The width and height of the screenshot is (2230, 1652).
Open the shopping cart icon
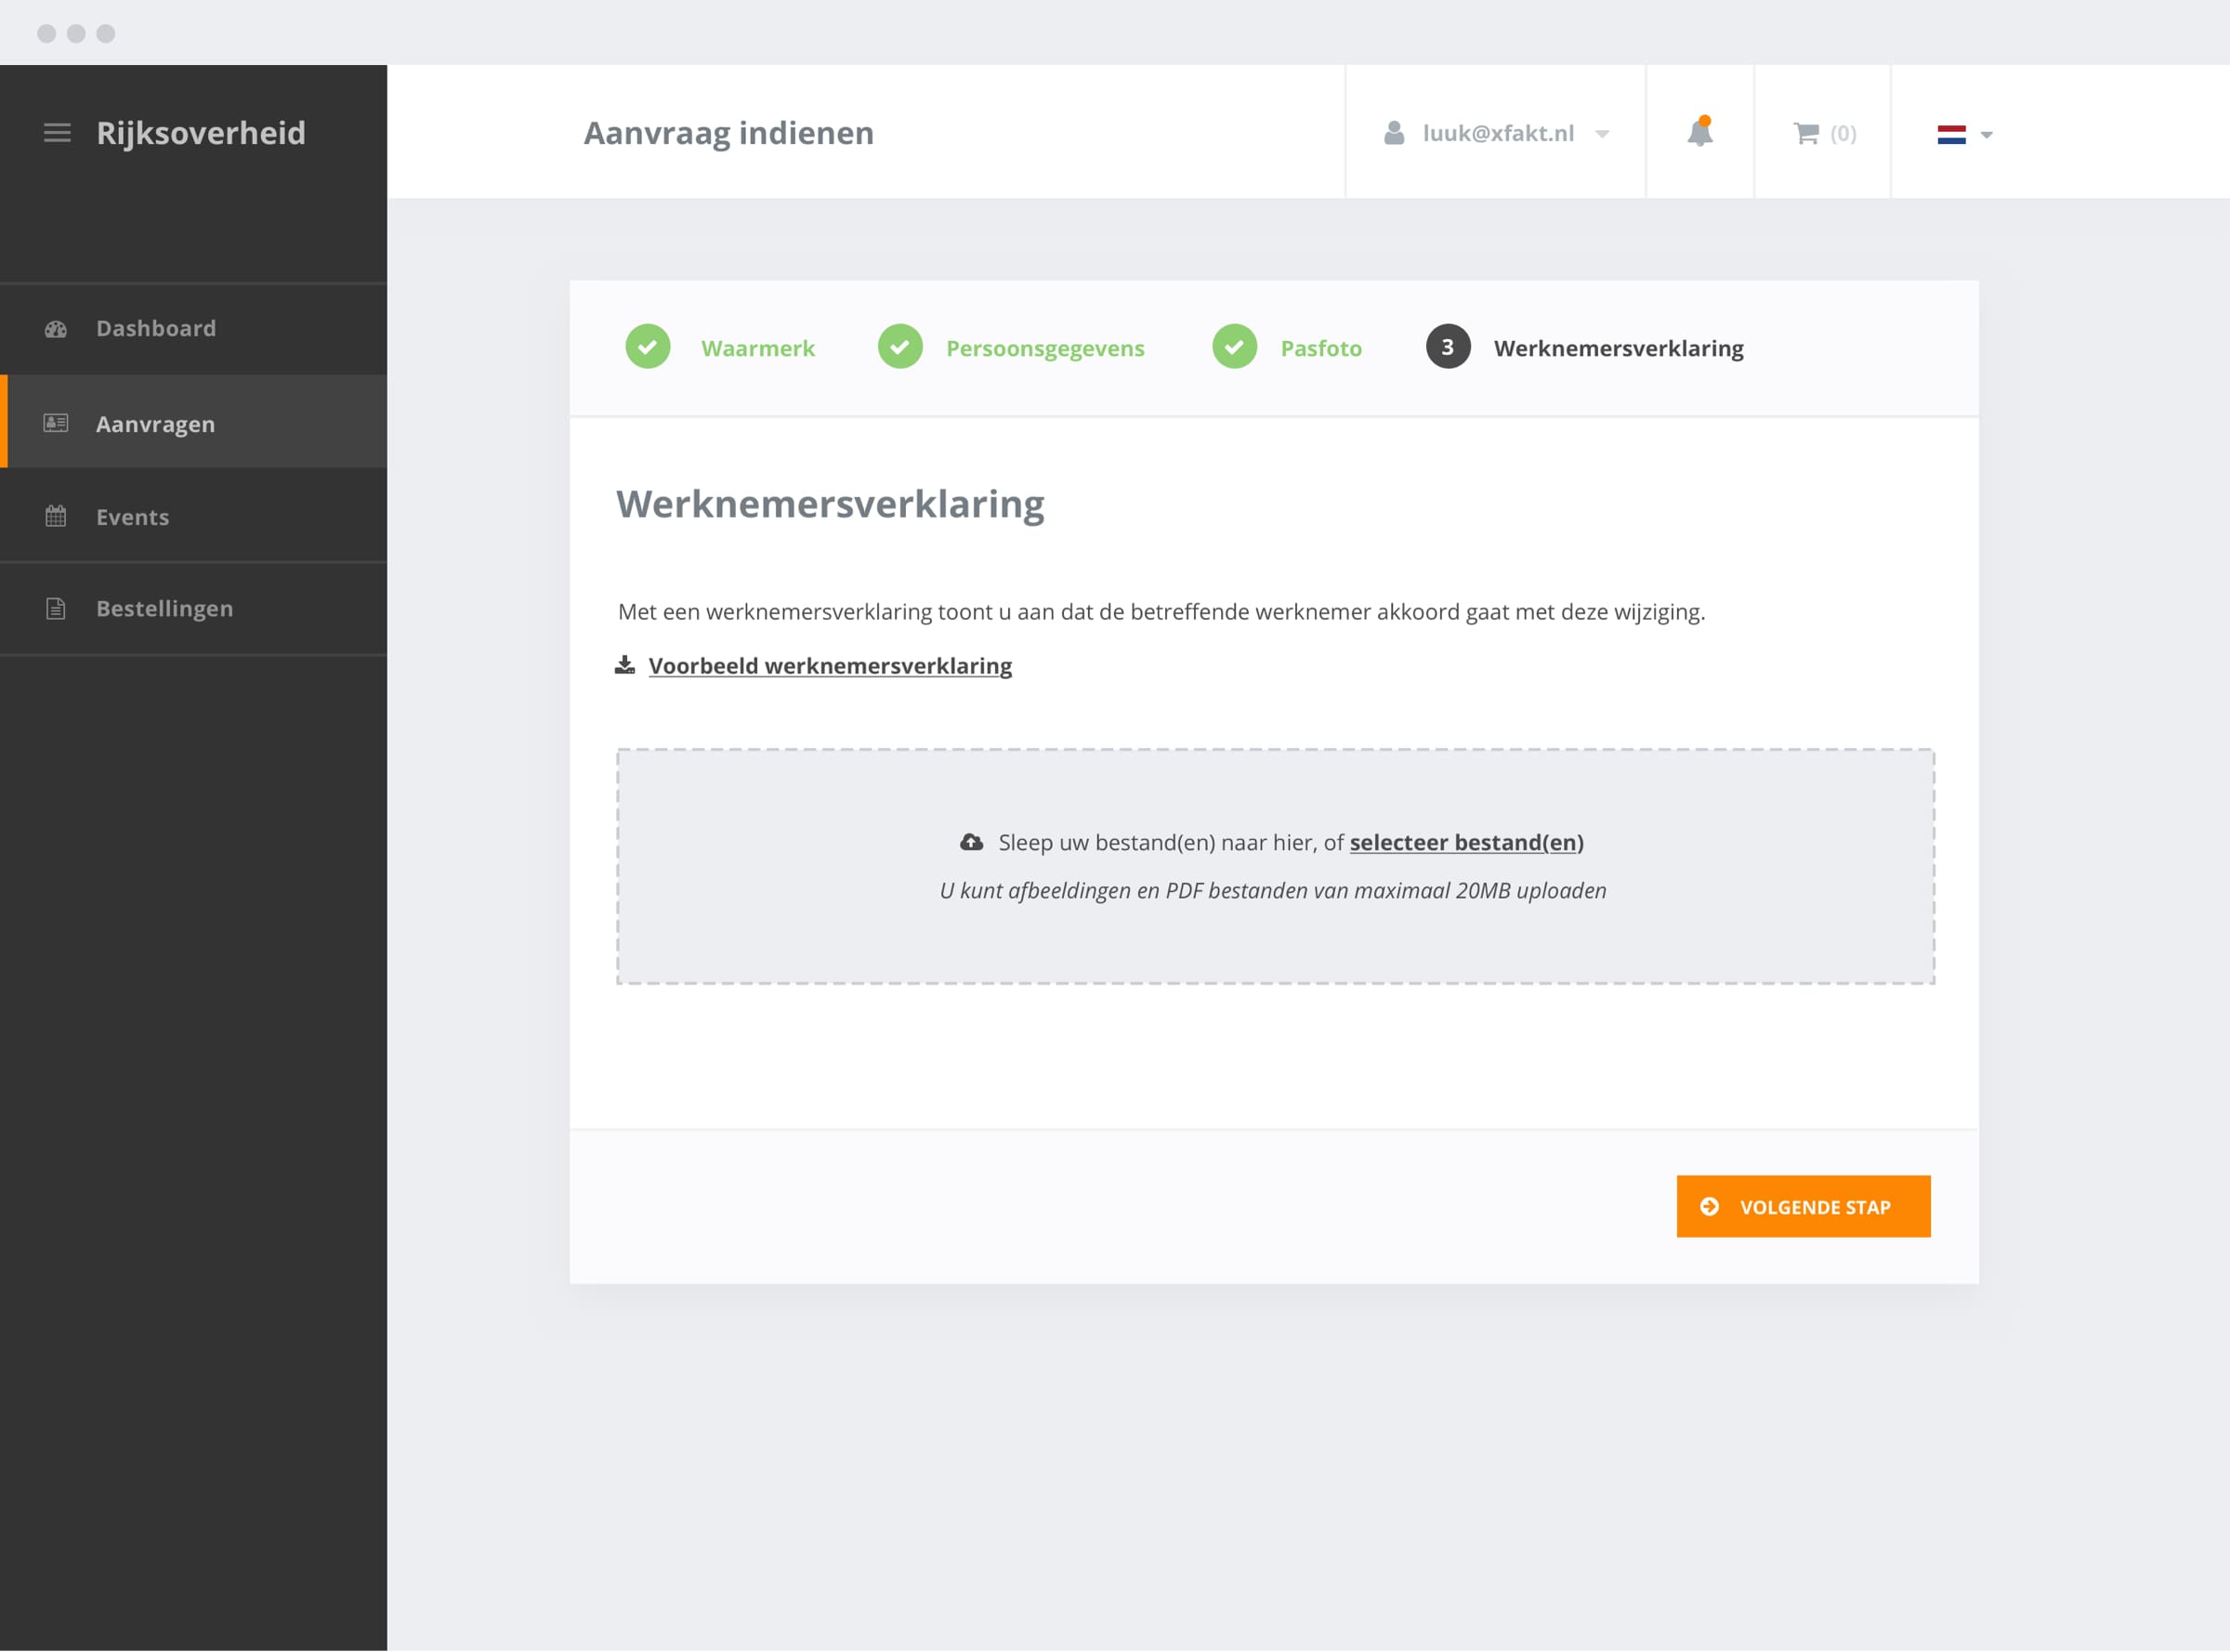pyautogui.click(x=1806, y=132)
